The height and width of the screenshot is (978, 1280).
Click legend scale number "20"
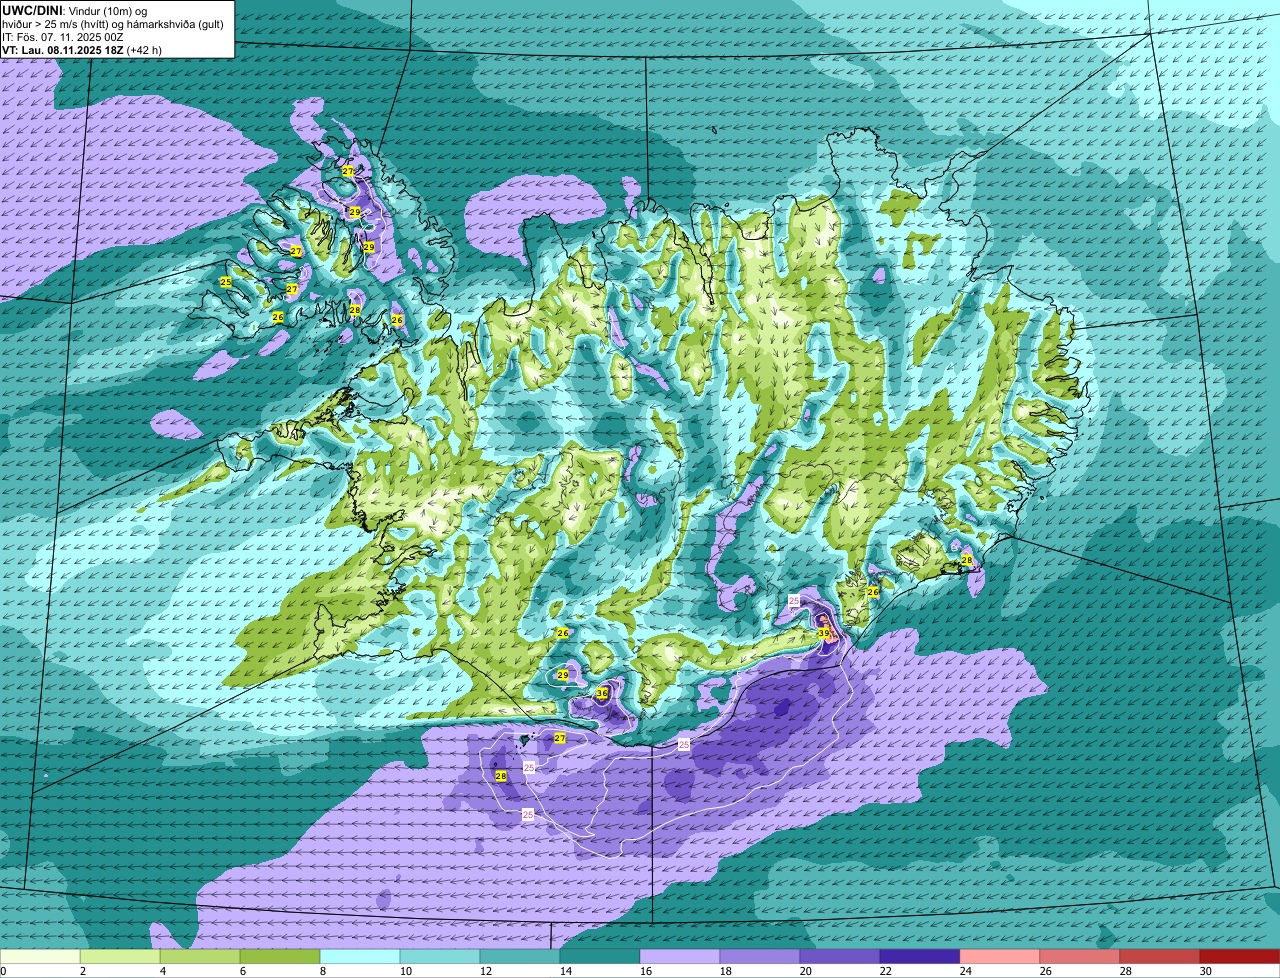(x=805, y=971)
